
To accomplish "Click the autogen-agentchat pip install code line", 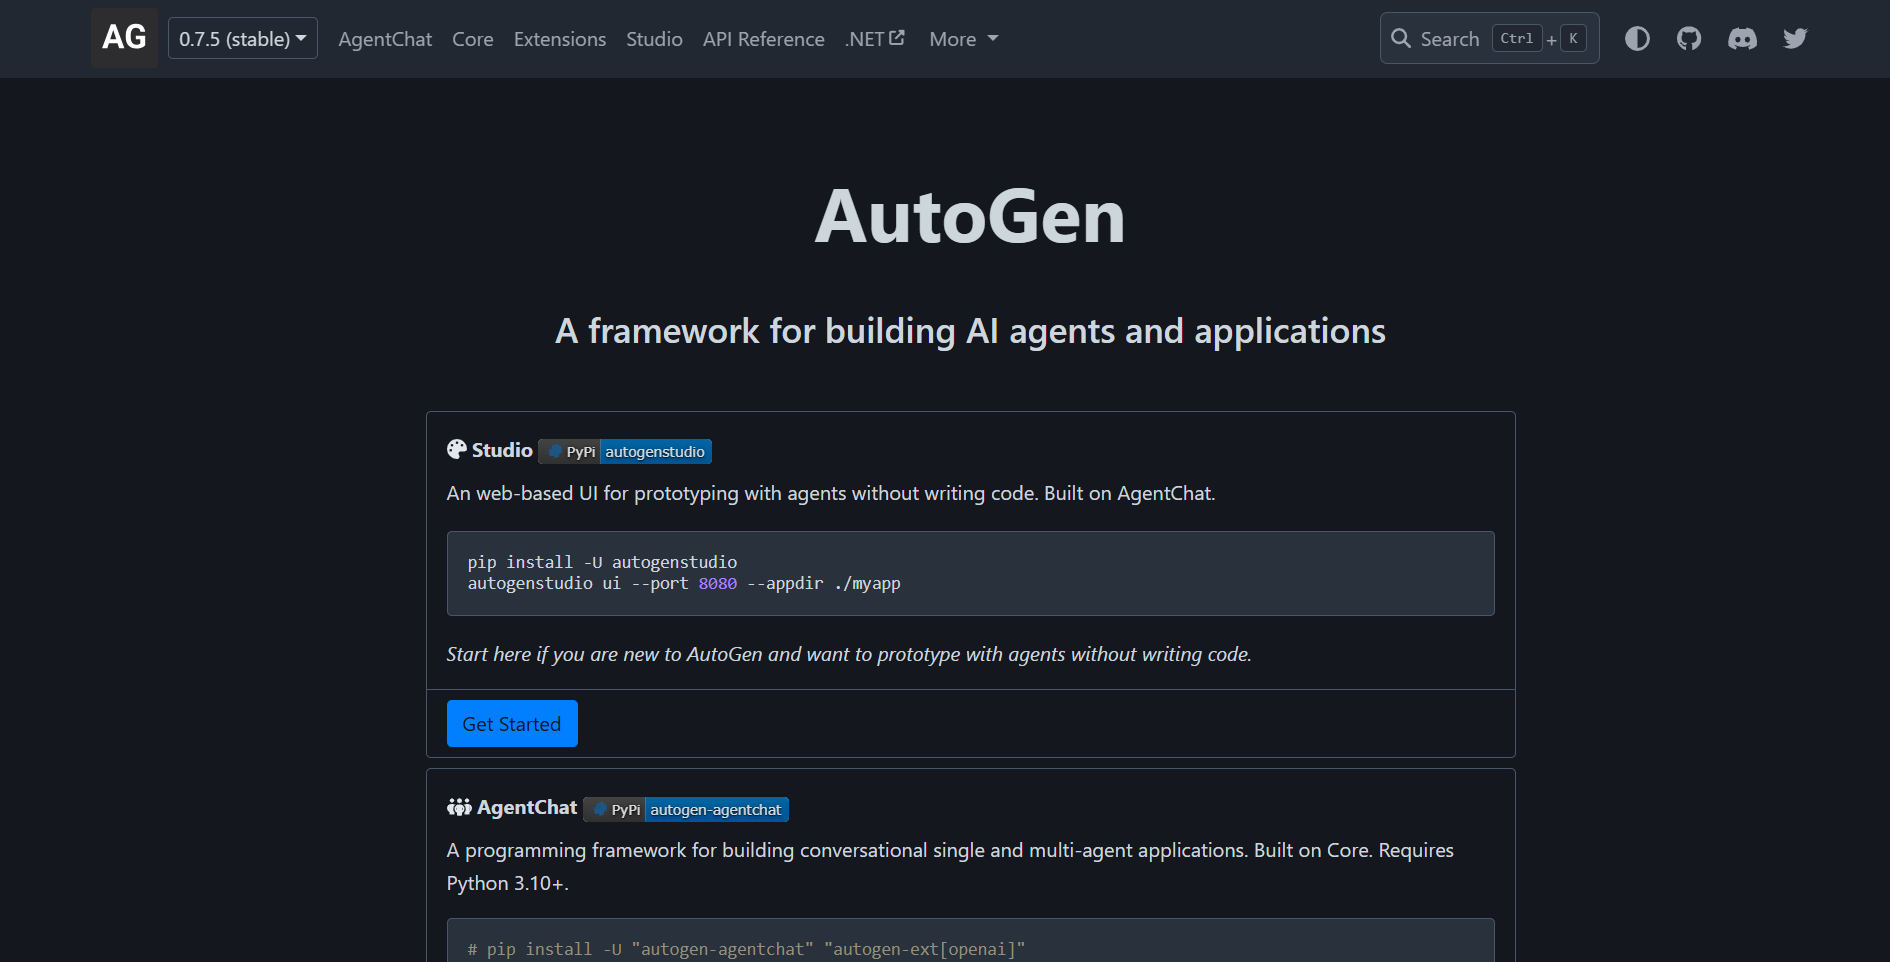I will [746, 949].
